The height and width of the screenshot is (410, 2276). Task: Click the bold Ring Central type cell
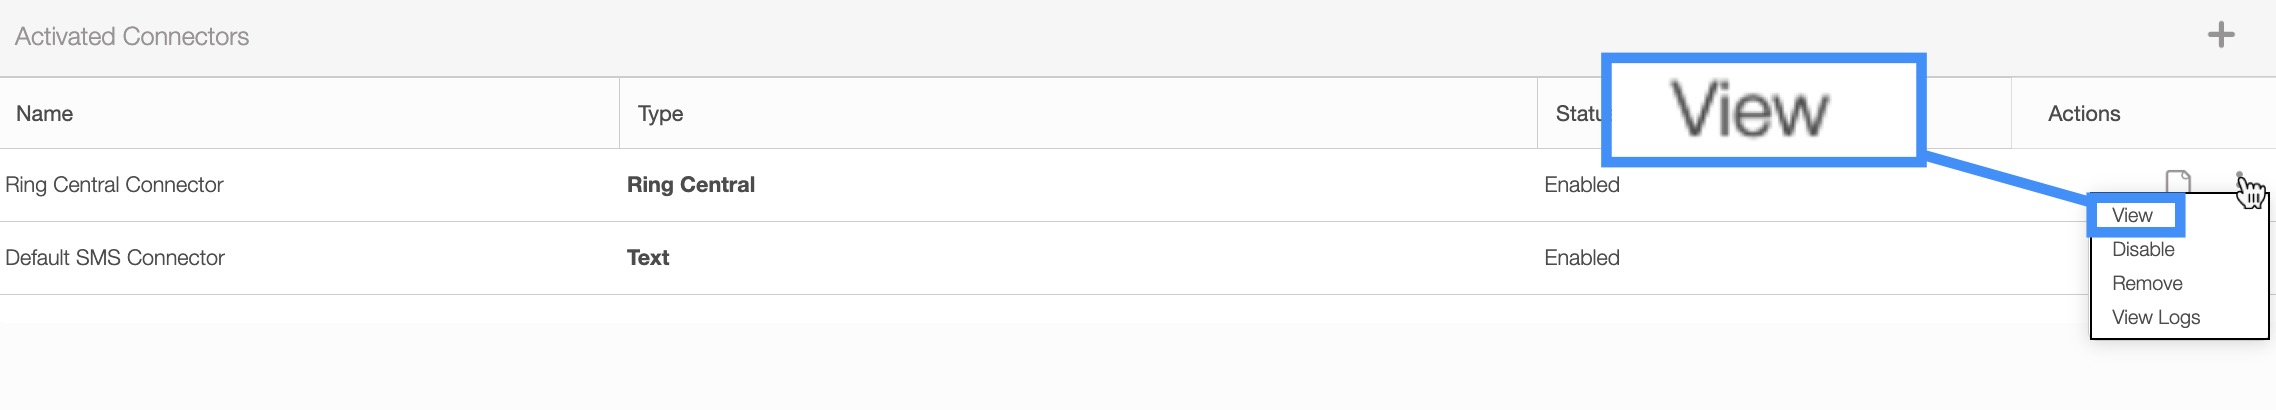[690, 185]
